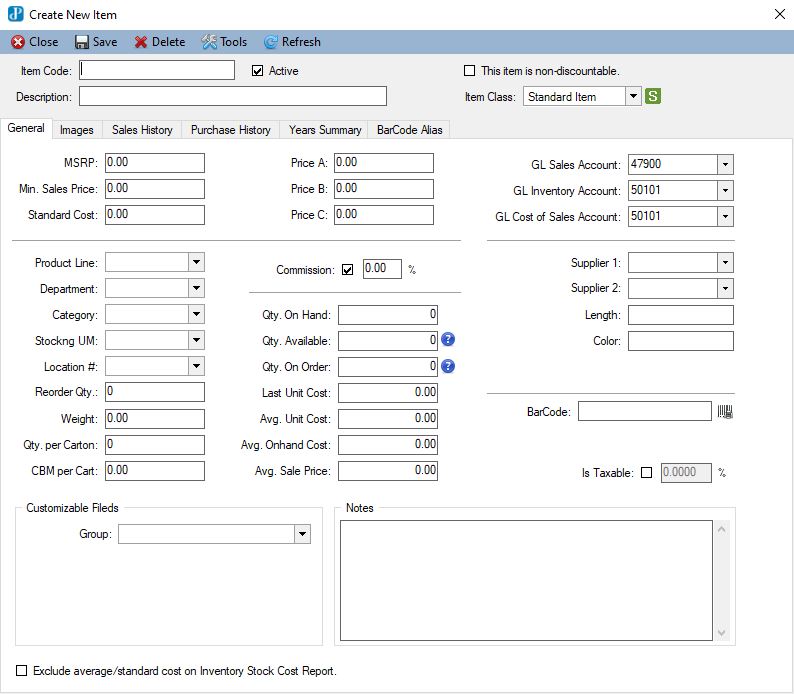The image size is (794, 694).
Task: Check 'This item is non-discountable' box
Action: 469,71
